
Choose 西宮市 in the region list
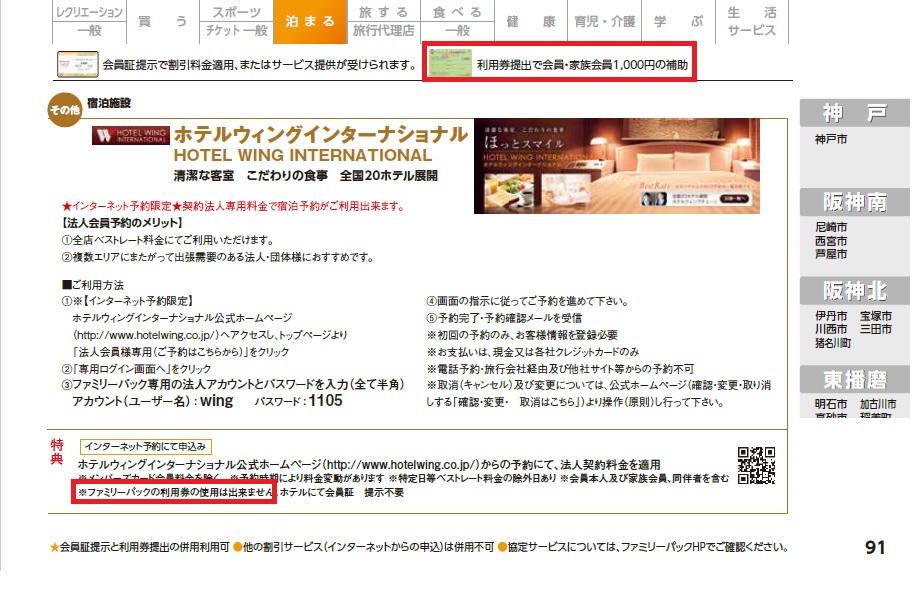tap(831, 241)
